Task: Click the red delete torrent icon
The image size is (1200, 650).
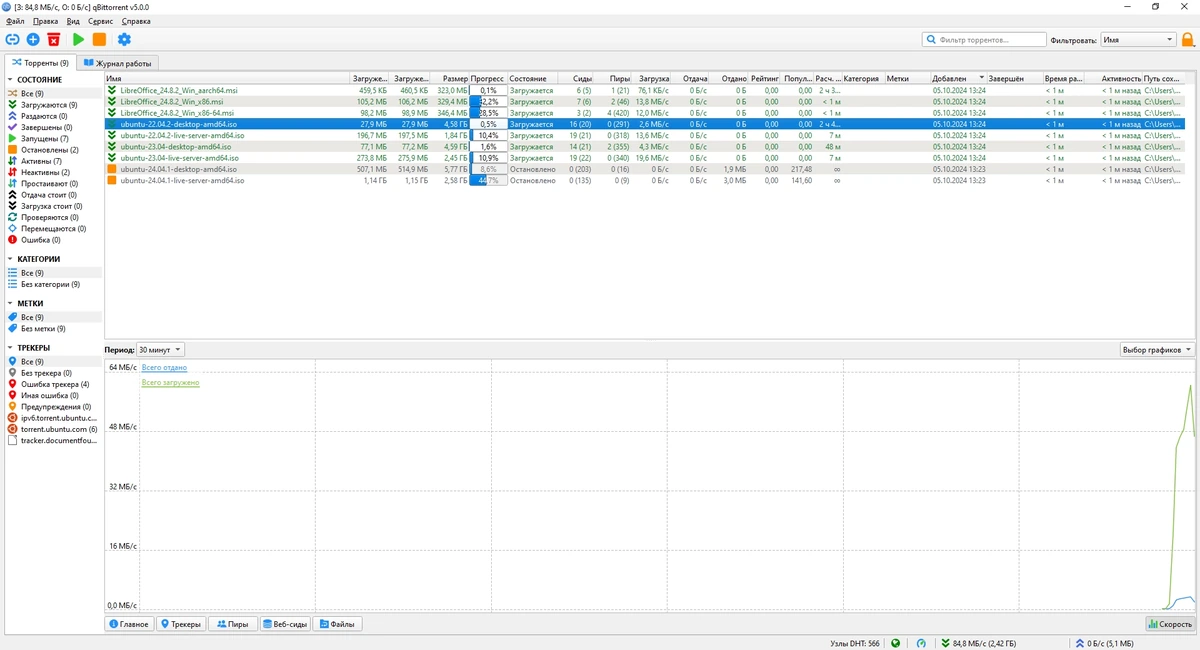Action: coord(54,39)
